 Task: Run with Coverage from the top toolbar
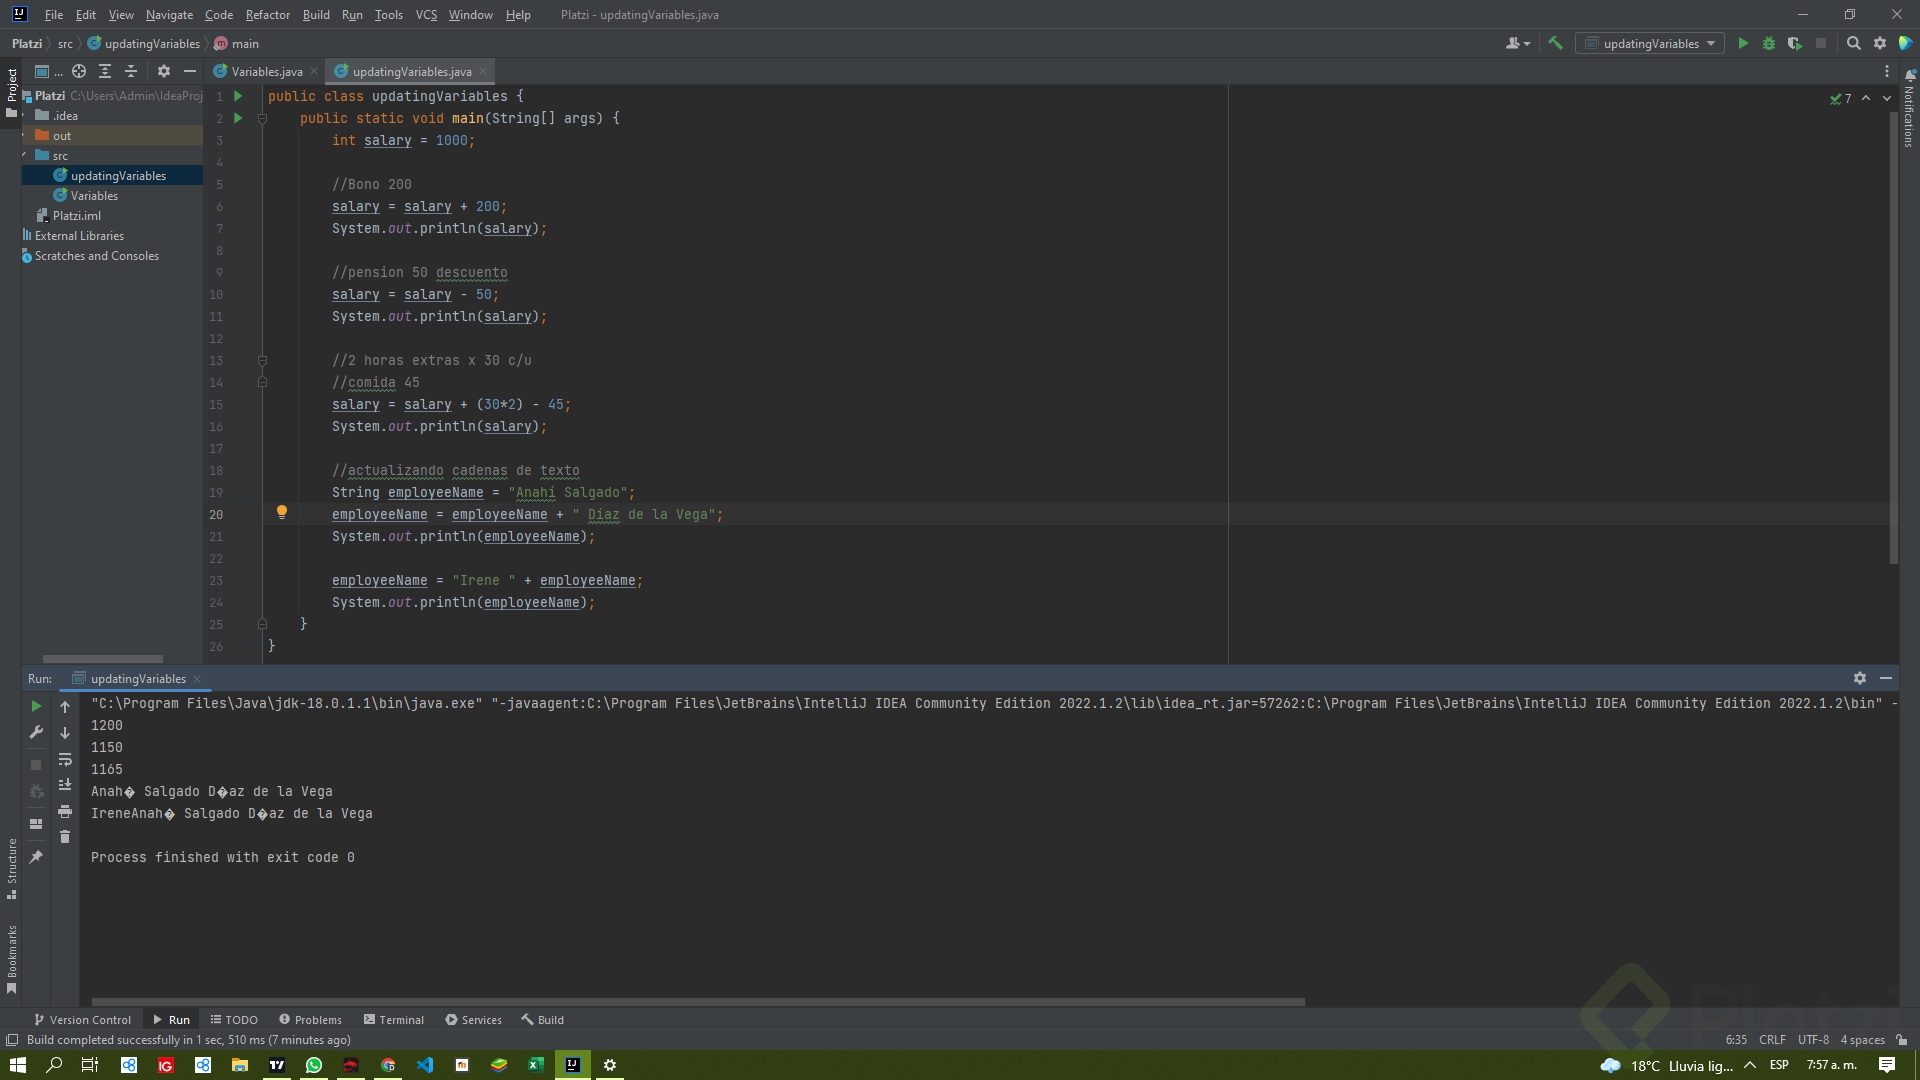click(x=1795, y=43)
